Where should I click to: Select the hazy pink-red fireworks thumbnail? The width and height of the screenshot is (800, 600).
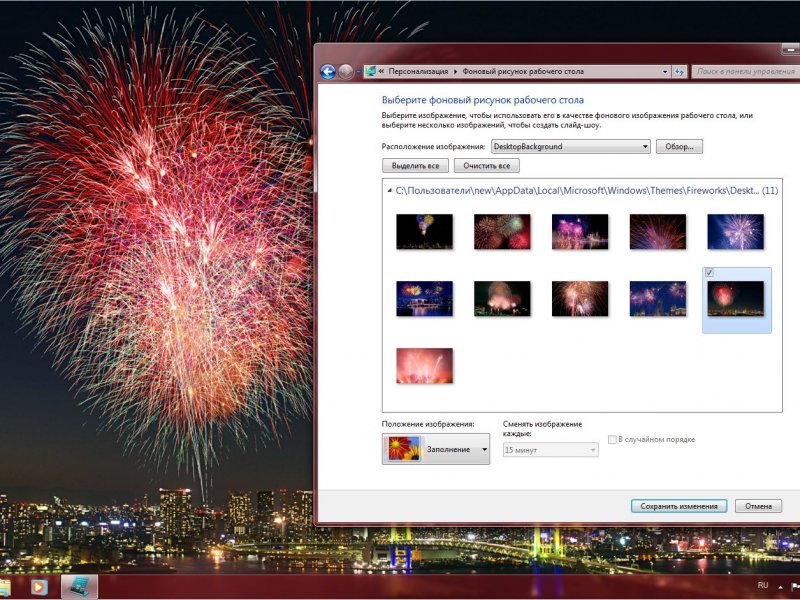point(424,365)
